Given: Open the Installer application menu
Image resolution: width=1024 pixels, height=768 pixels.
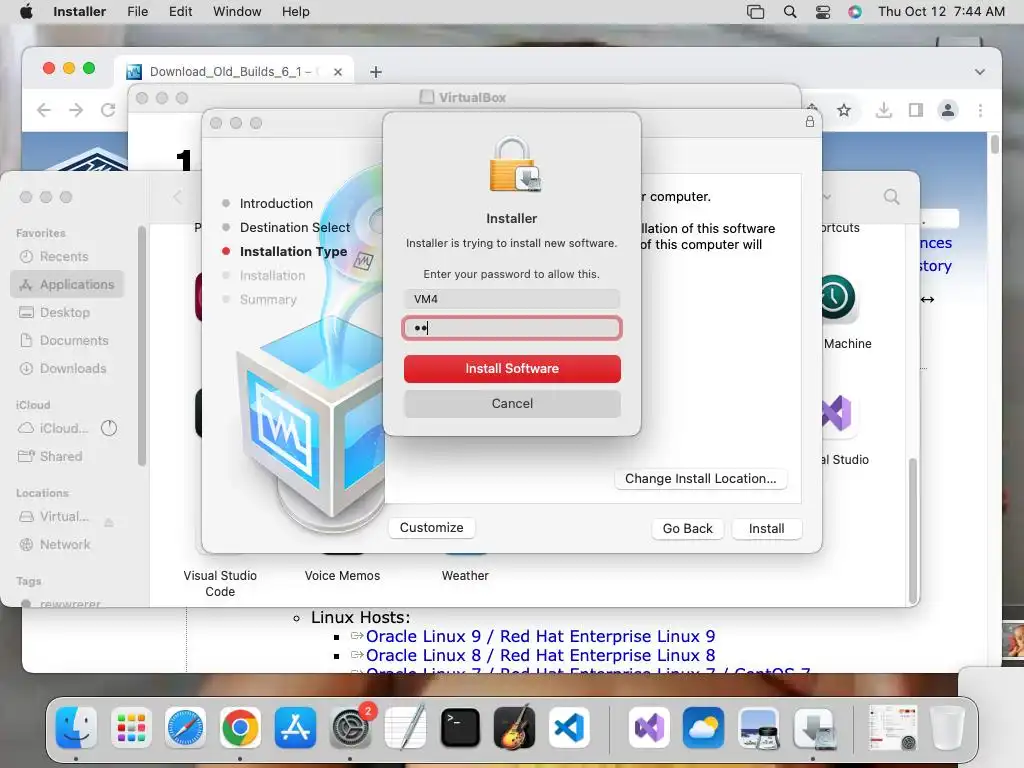Looking at the screenshot, I should click(79, 12).
